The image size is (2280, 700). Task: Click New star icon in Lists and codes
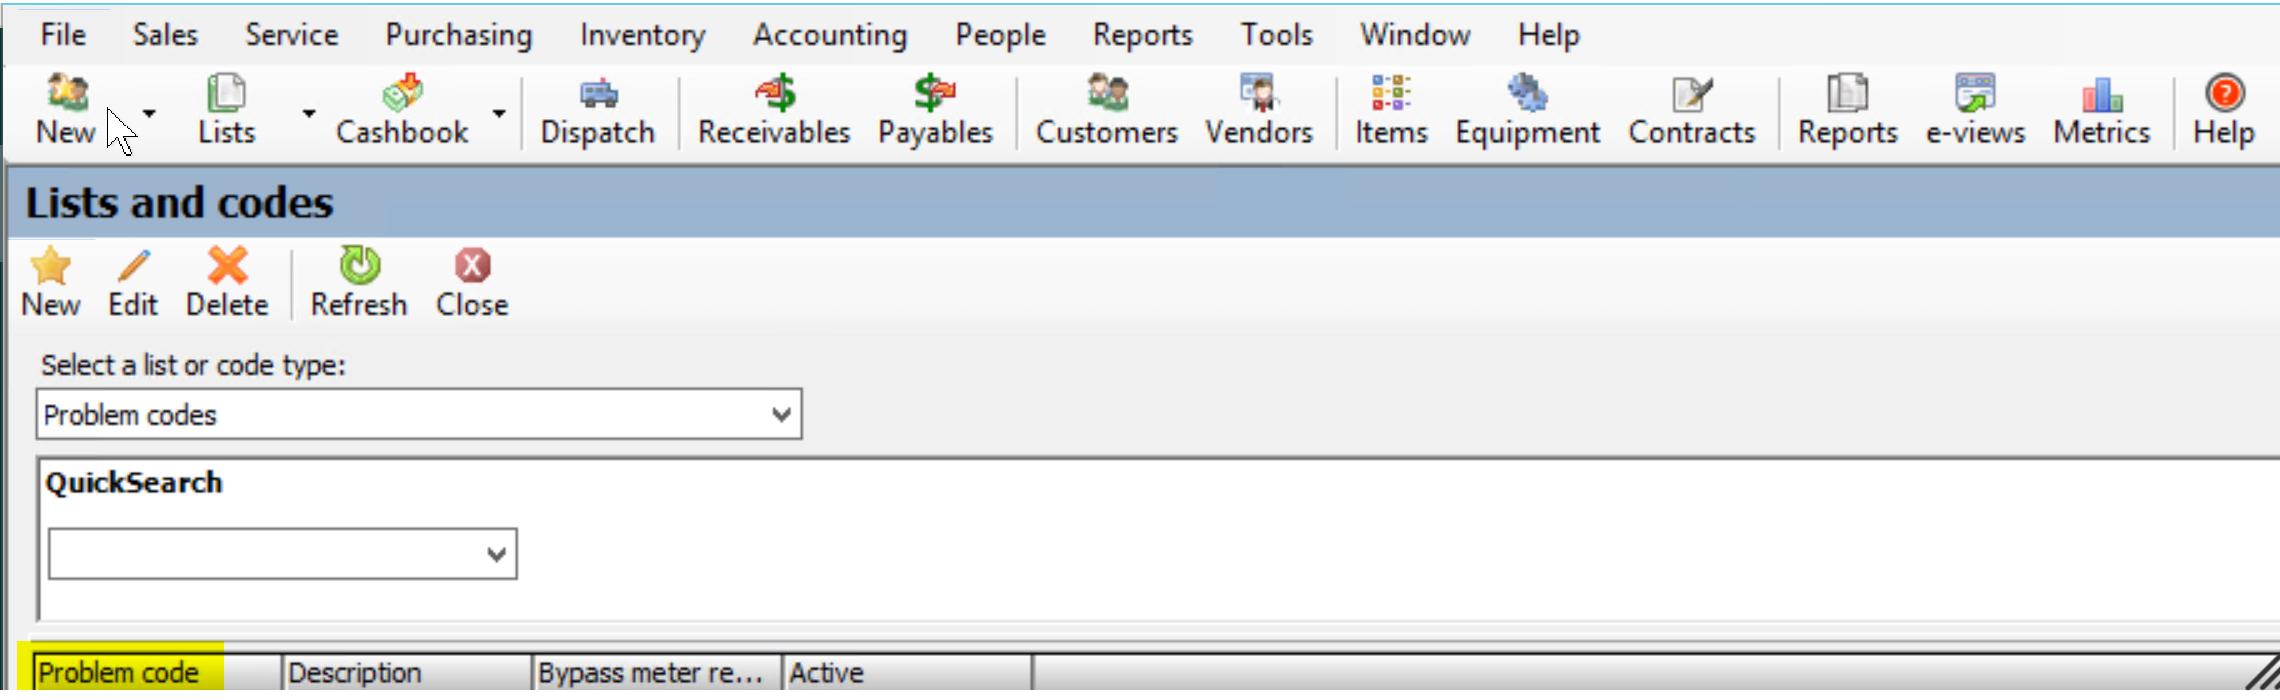coord(50,282)
